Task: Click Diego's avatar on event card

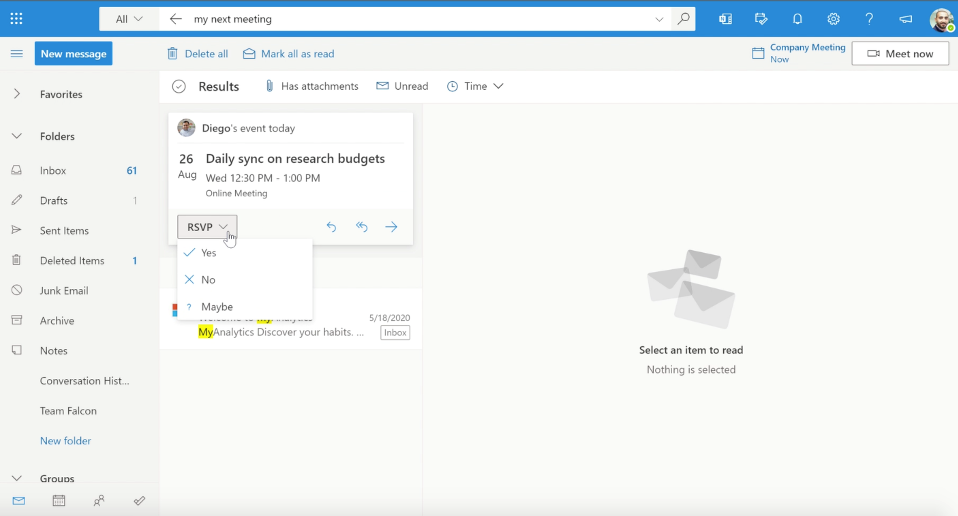Action: 186,128
